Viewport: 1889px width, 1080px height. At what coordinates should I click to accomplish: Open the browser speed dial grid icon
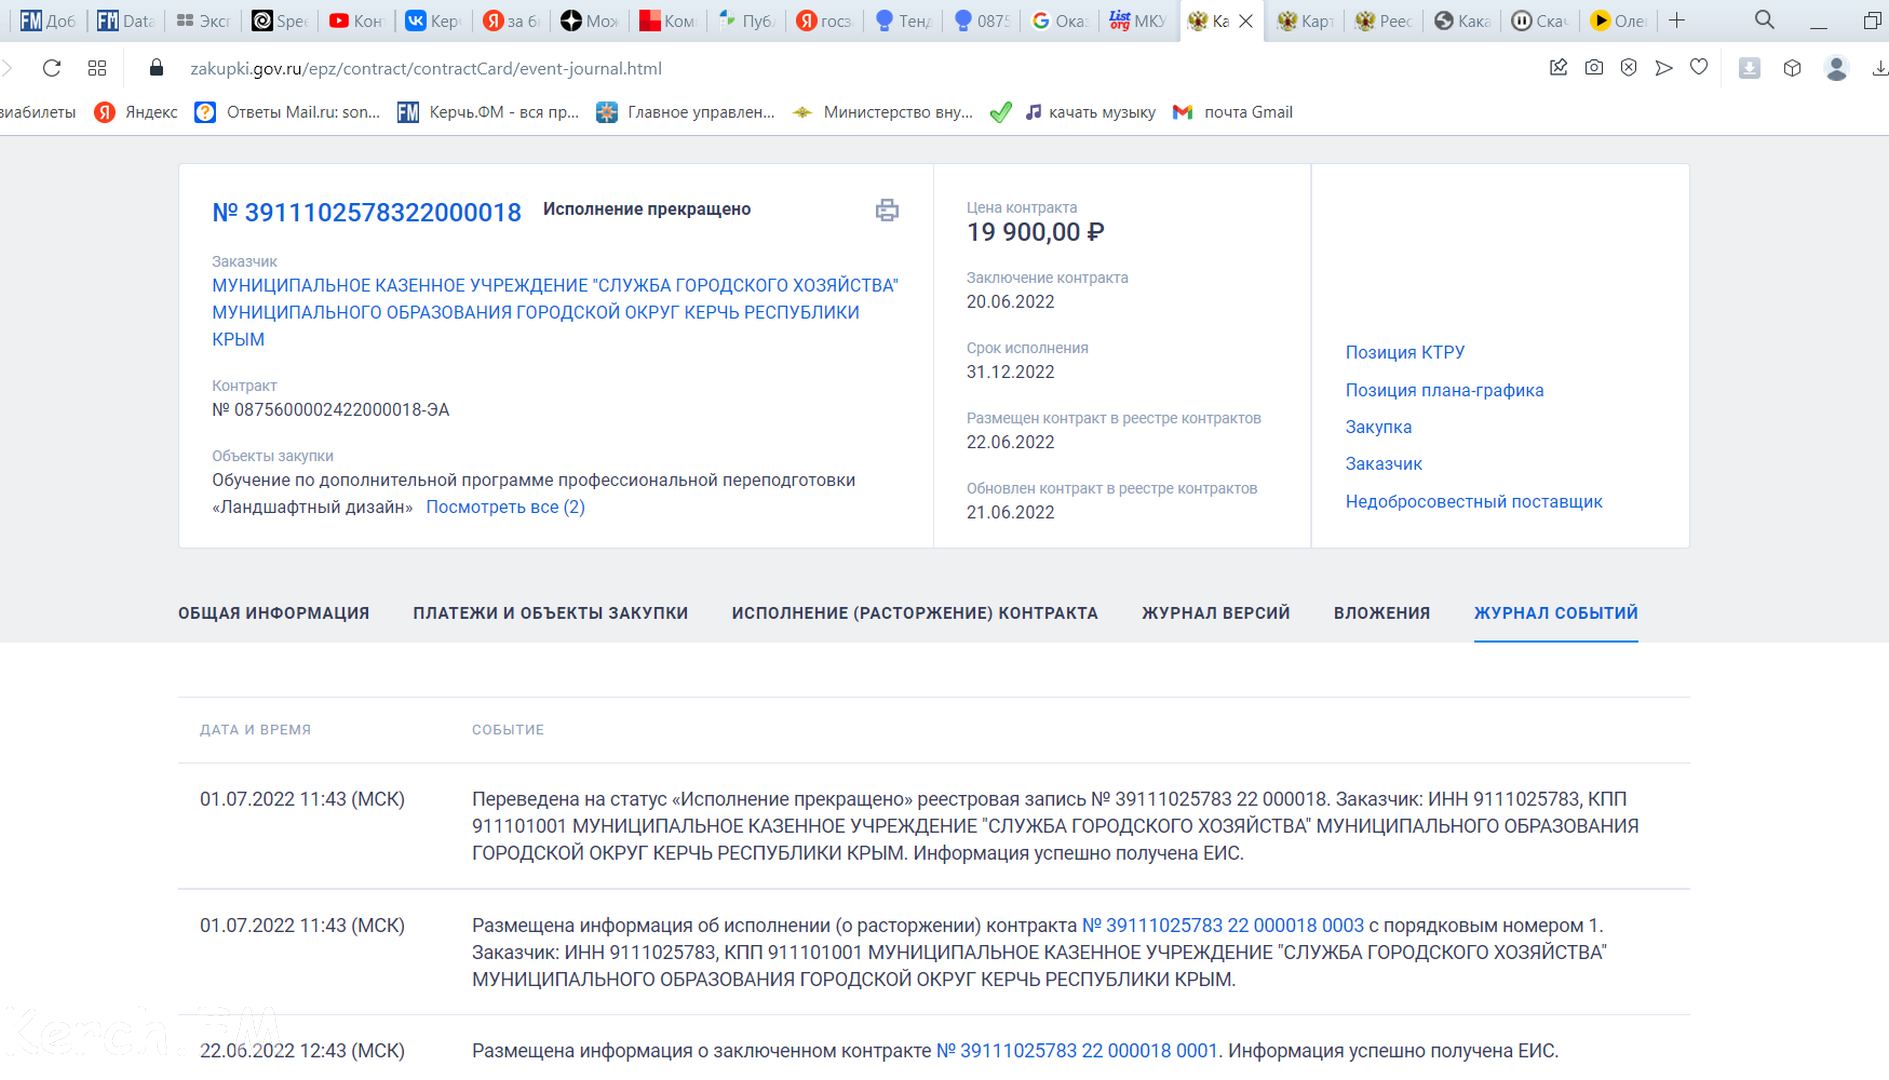point(97,68)
